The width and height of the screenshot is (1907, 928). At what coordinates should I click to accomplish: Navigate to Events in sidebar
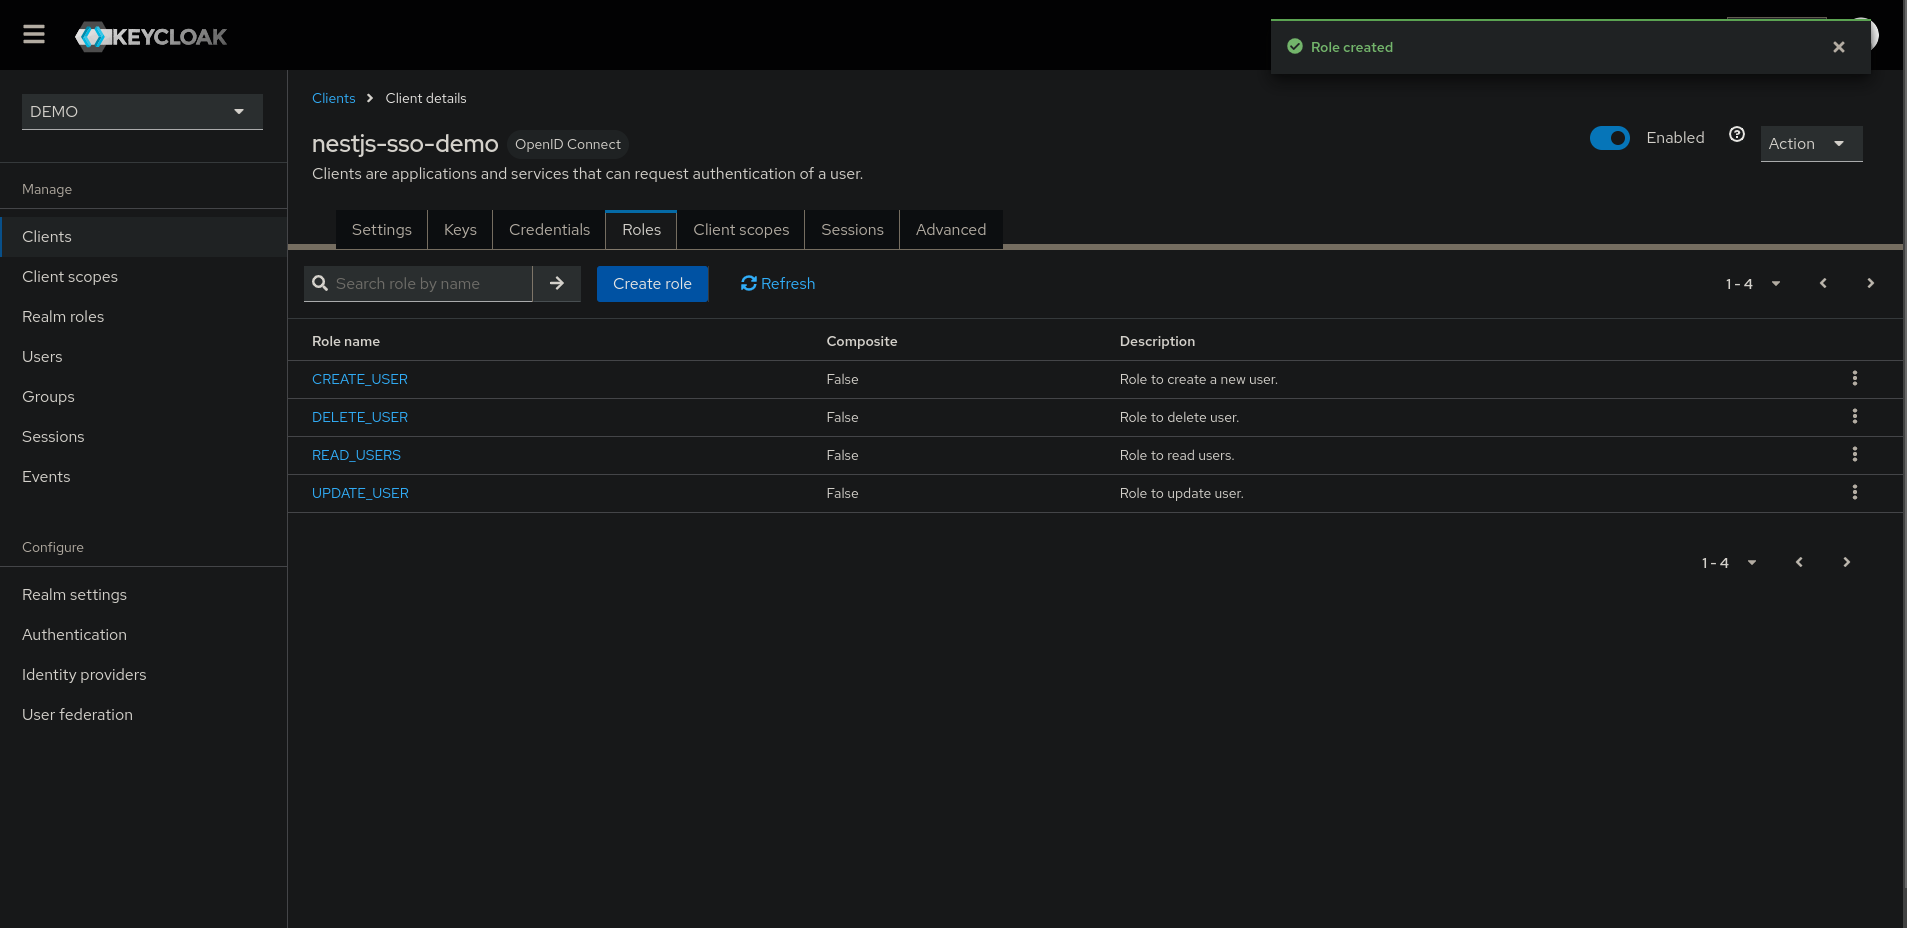click(143, 477)
